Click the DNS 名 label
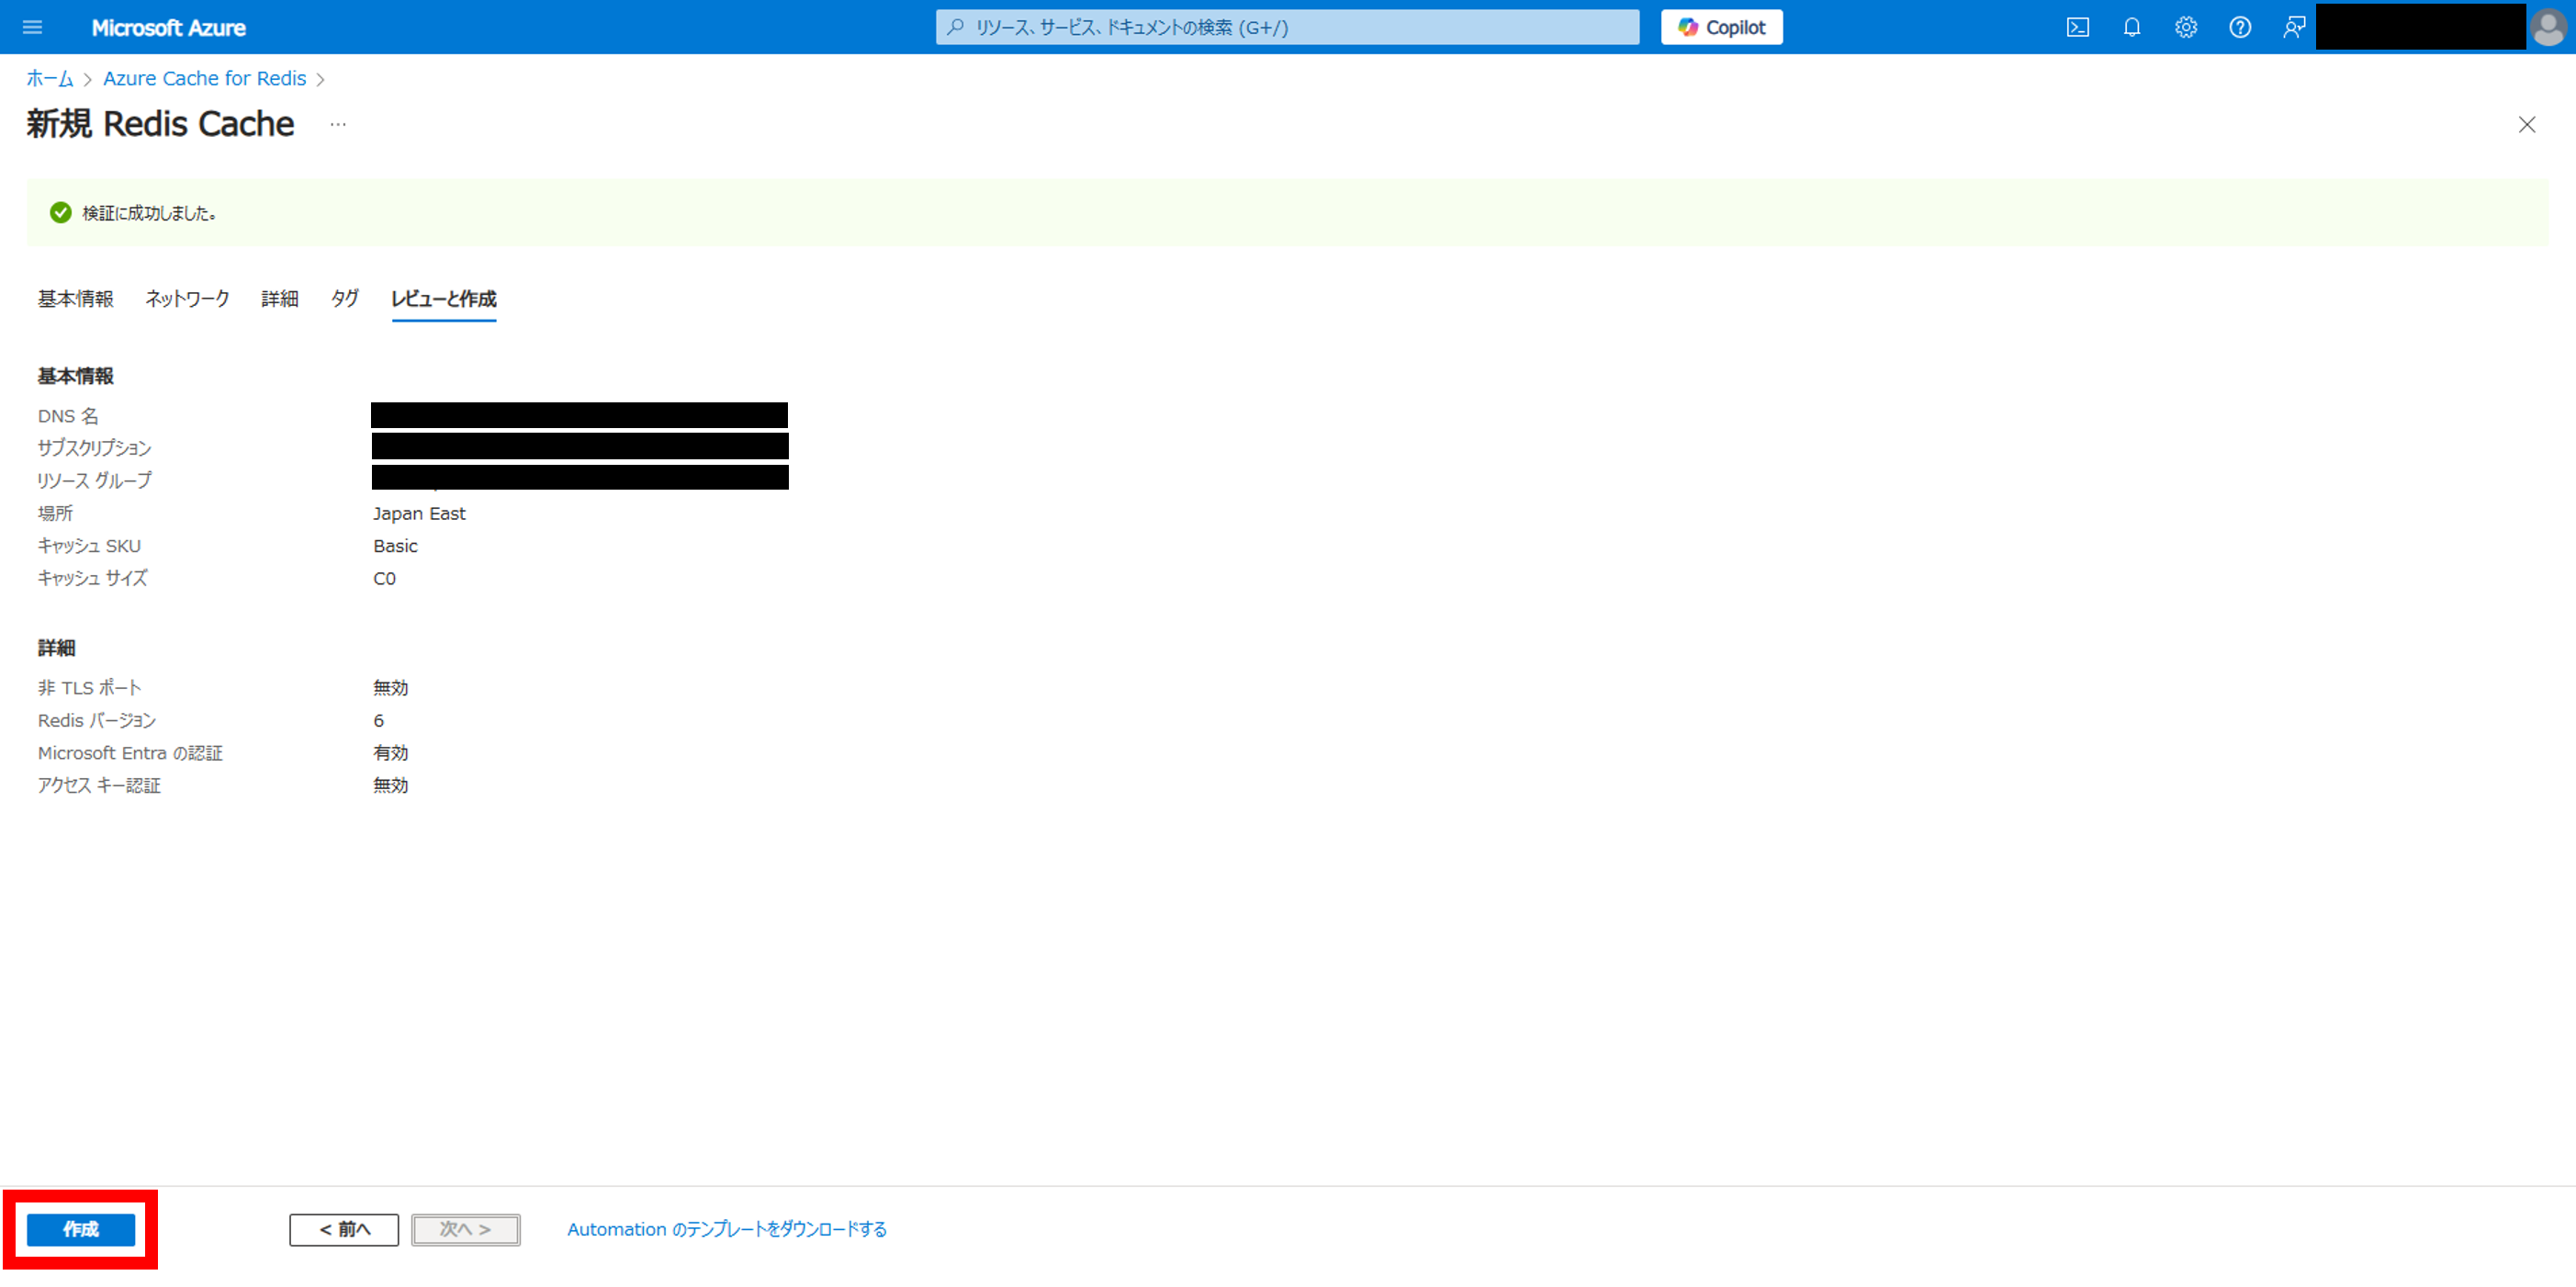Screen dimensions: 2576x1287 [x=68, y=416]
